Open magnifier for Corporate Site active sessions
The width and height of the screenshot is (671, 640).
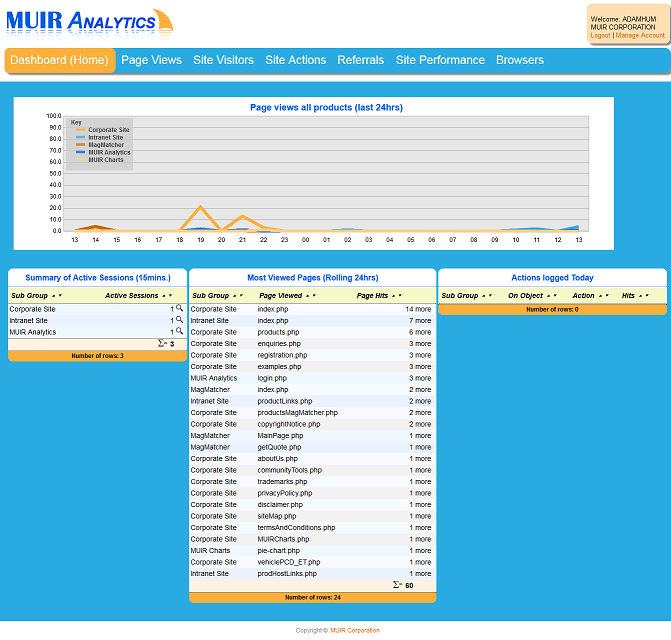tap(180, 309)
